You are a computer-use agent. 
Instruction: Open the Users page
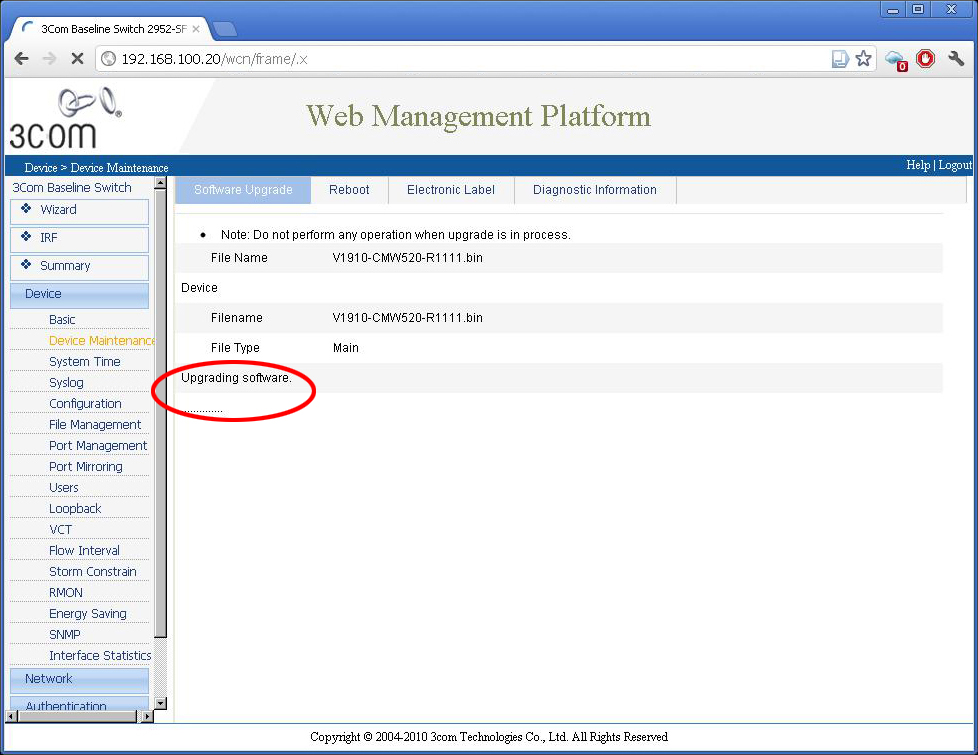(x=64, y=488)
